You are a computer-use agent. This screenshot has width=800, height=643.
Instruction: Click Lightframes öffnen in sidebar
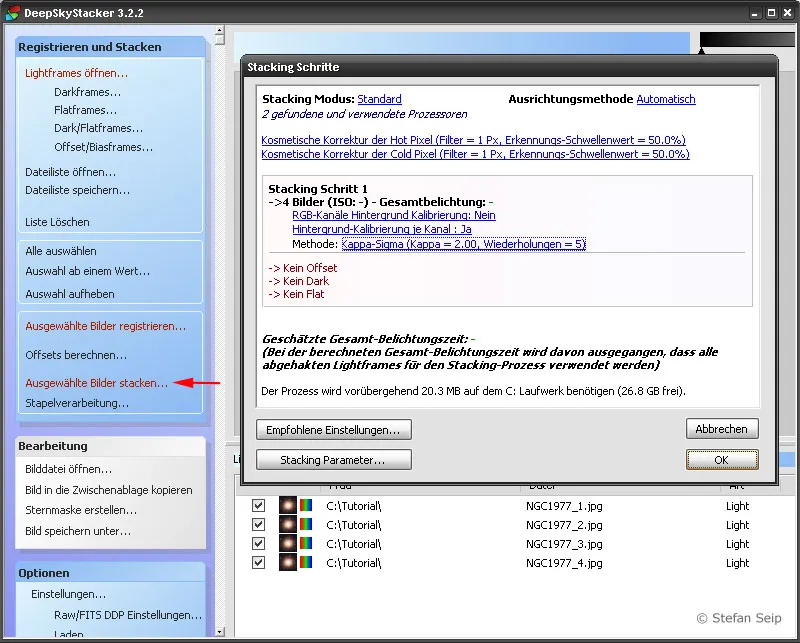pyautogui.click(x=77, y=73)
